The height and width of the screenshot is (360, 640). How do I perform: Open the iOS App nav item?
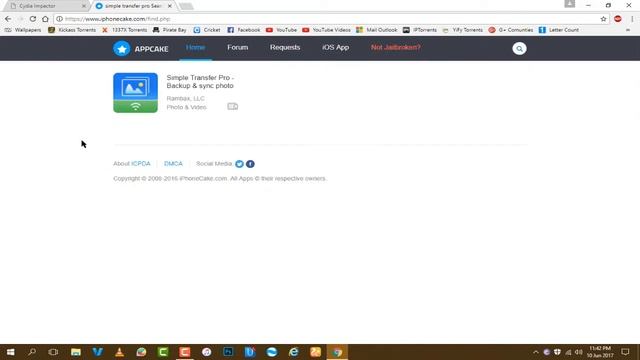click(336, 47)
